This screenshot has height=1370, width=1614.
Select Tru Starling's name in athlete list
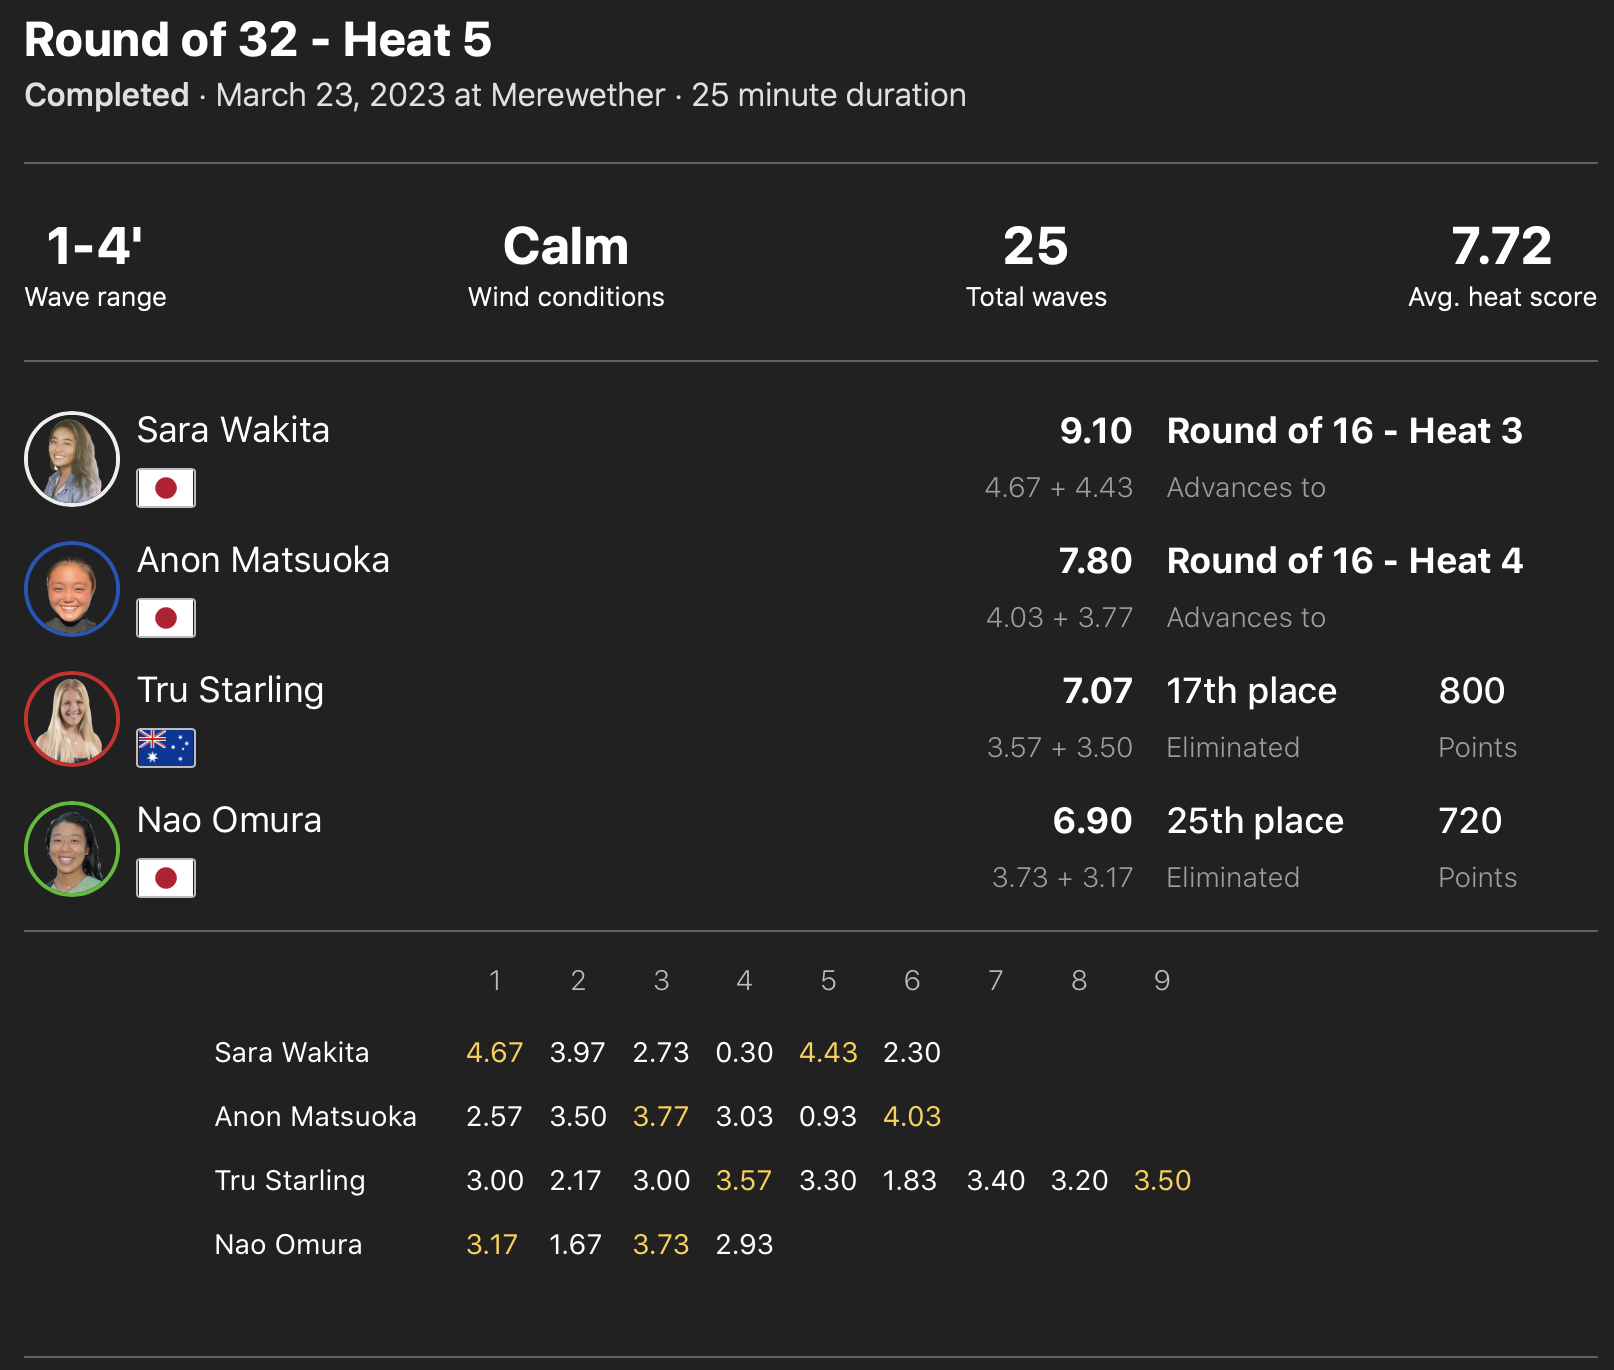(230, 690)
